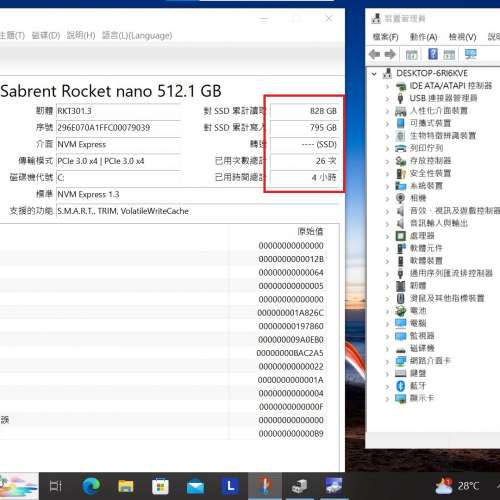Open File Explorer from the taskbar
The height and width of the screenshot is (500, 500).
[x=126, y=487]
